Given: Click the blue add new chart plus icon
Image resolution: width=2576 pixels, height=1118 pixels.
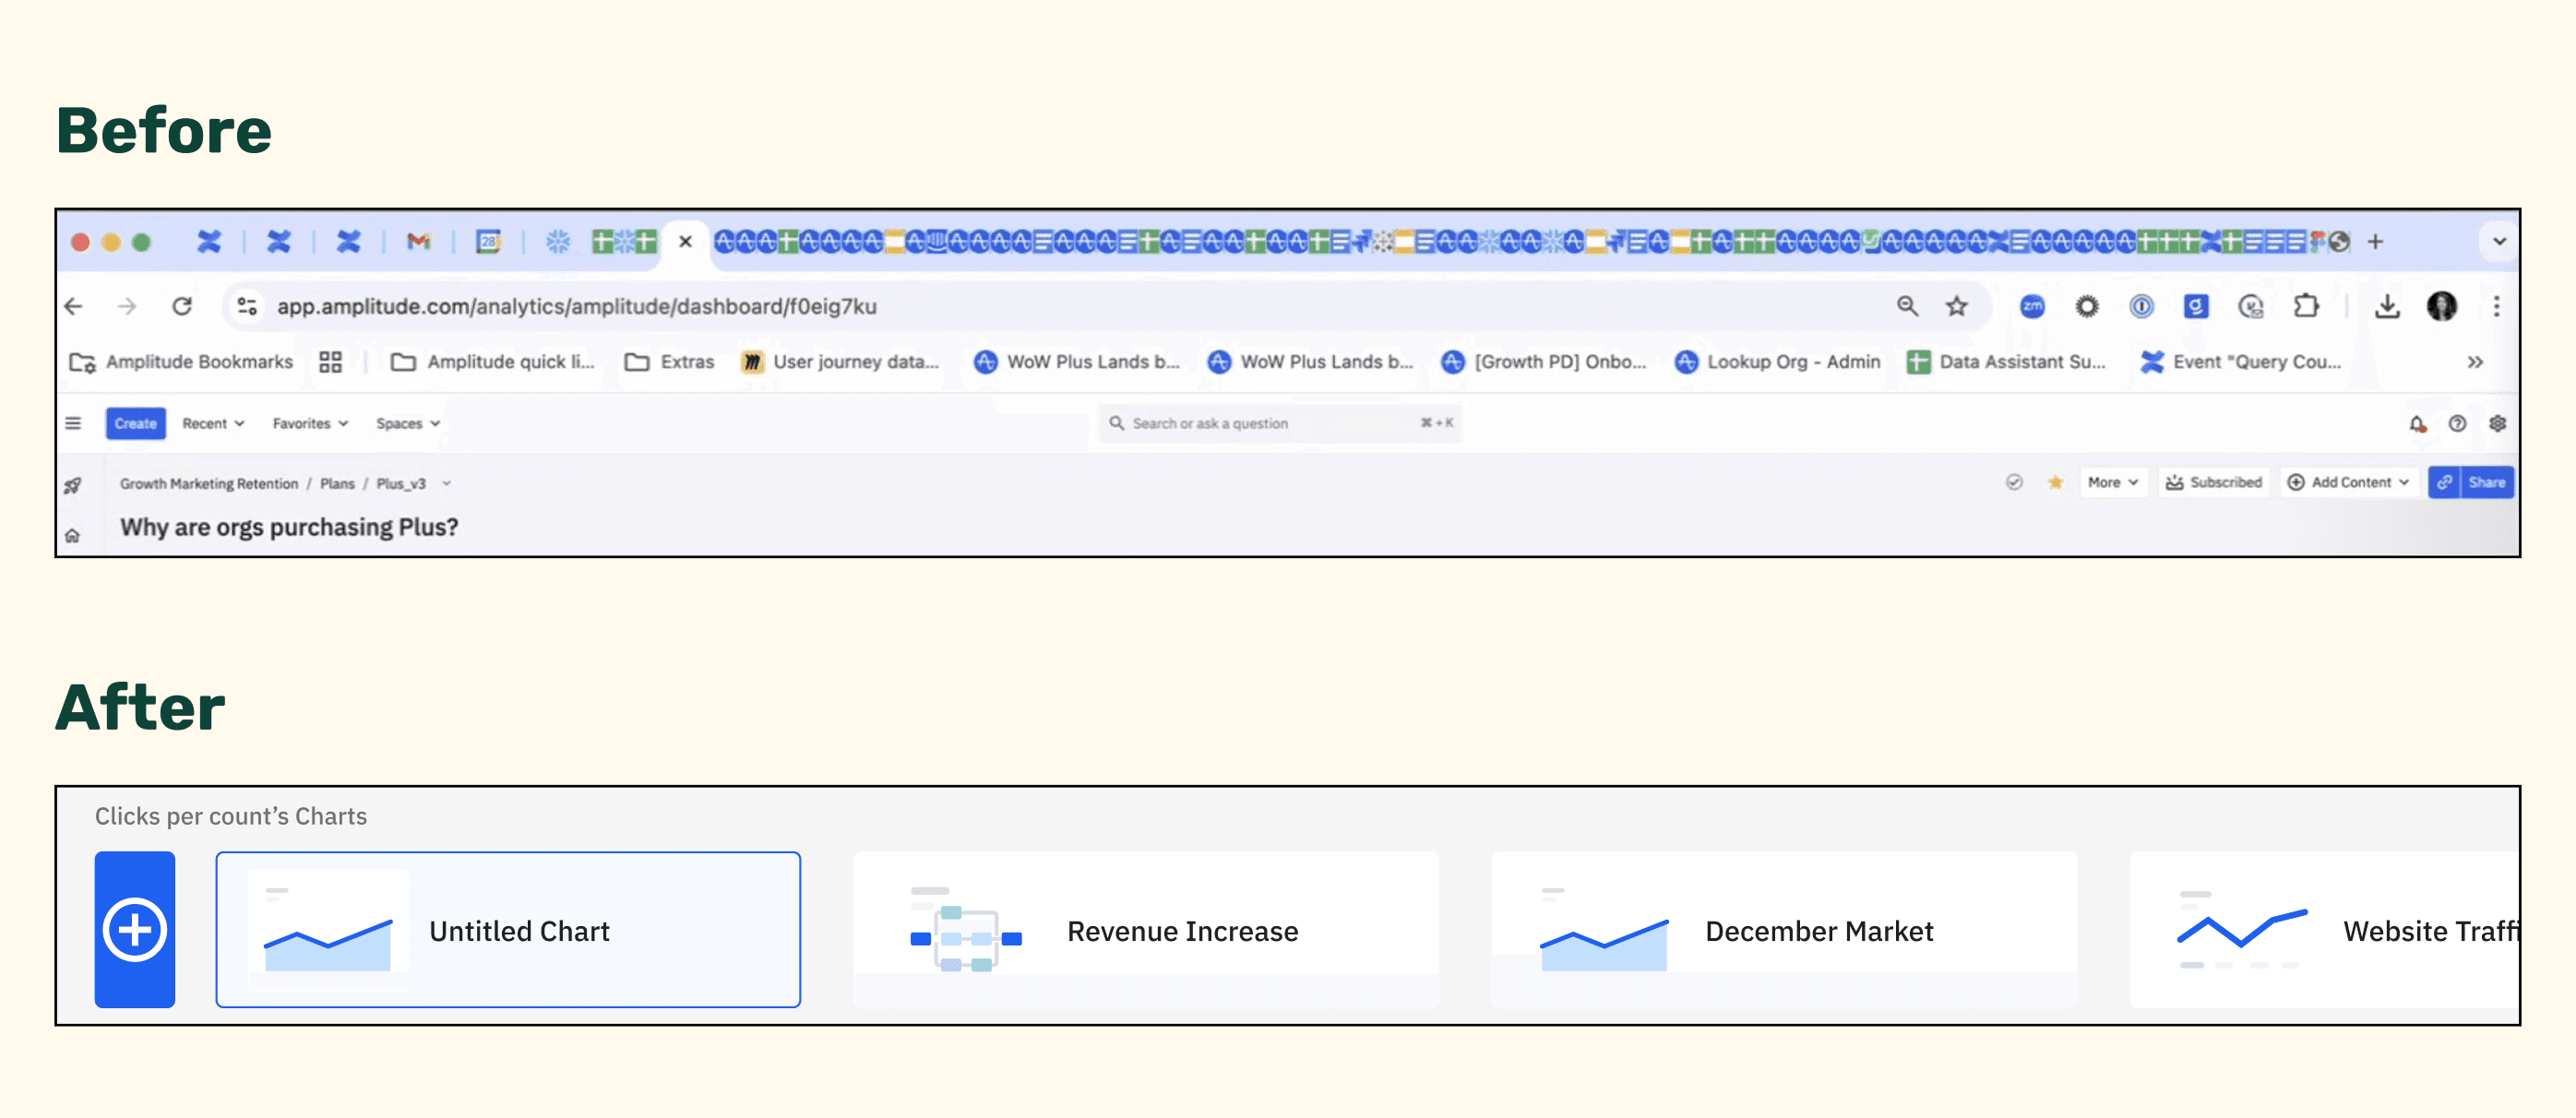Looking at the screenshot, I should [134, 929].
